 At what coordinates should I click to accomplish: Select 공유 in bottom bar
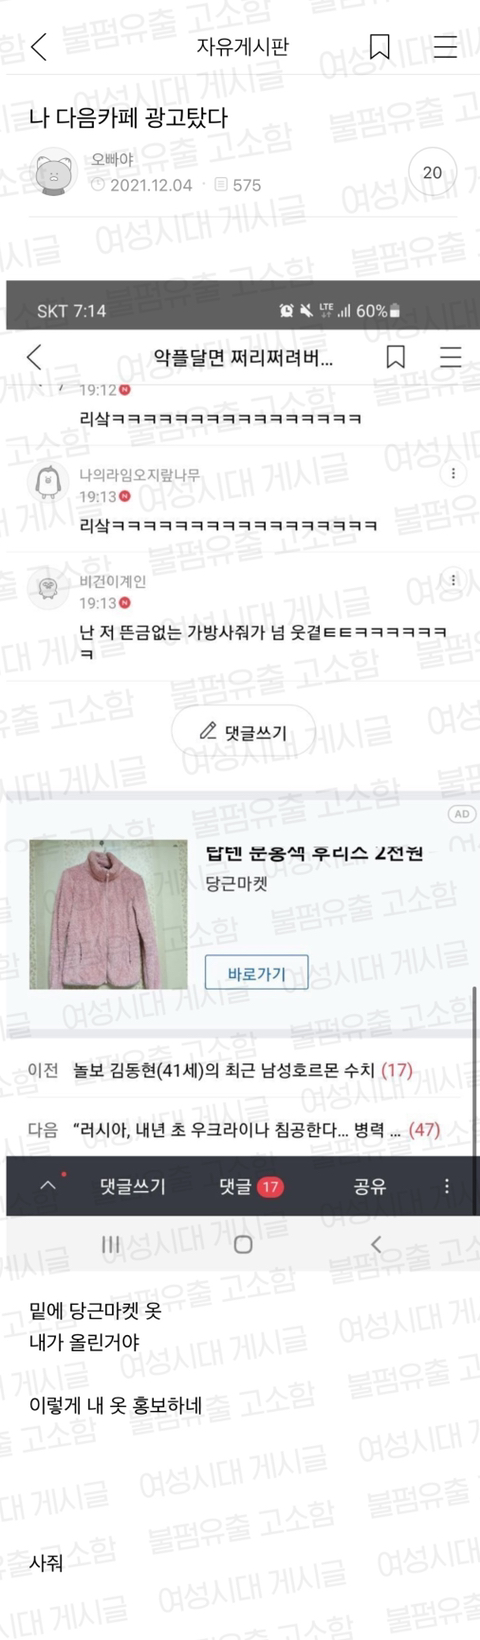[x=369, y=1186]
